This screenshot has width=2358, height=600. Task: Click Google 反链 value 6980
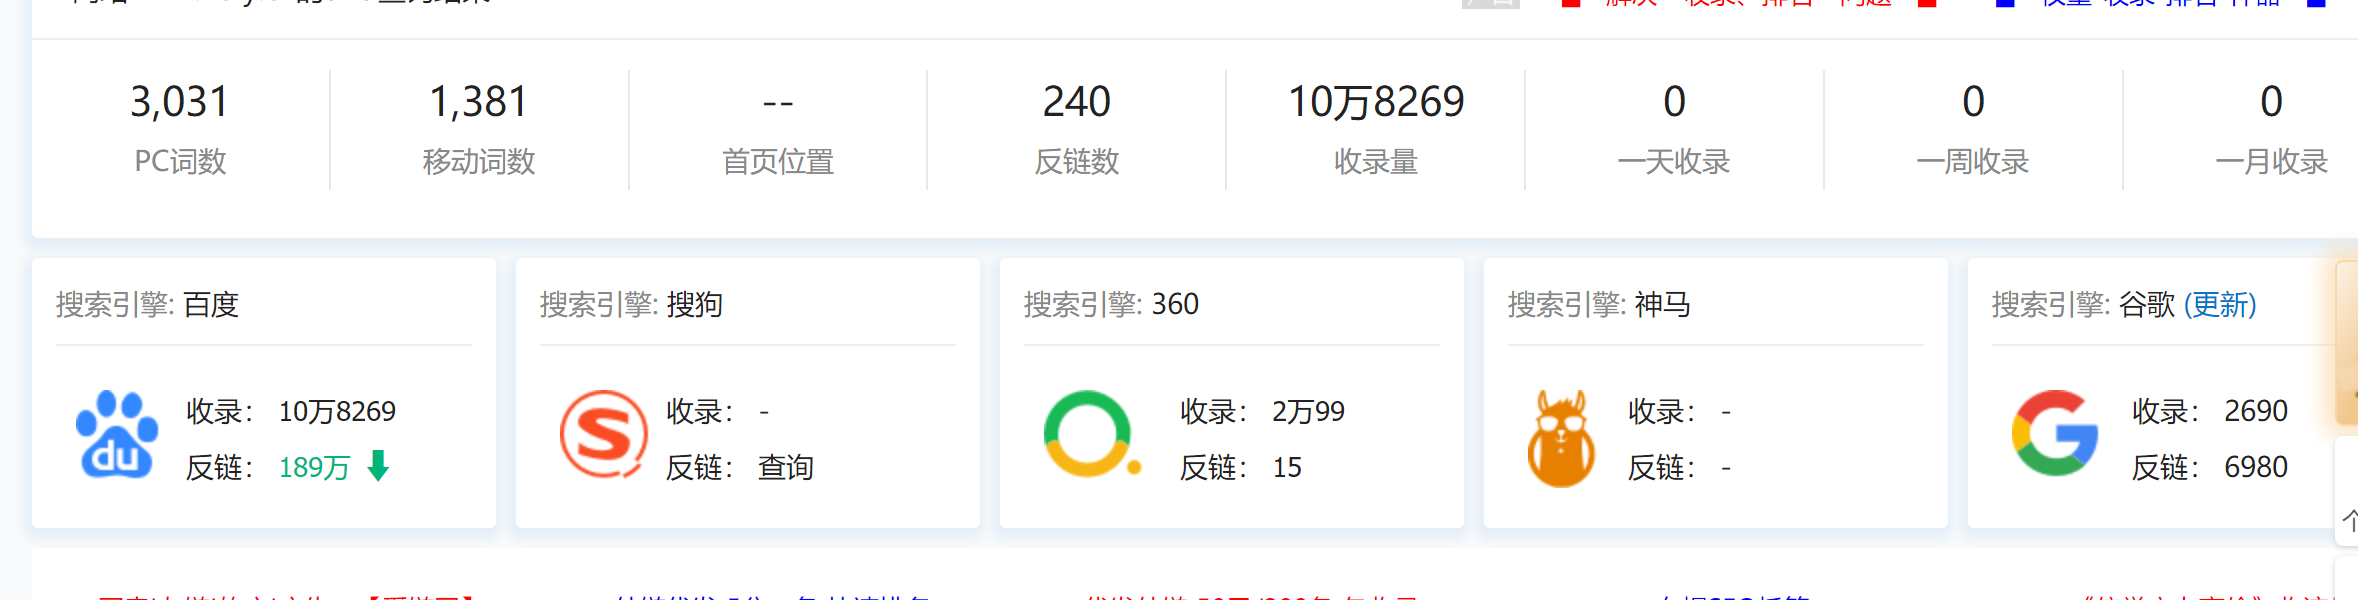tap(2256, 467)
